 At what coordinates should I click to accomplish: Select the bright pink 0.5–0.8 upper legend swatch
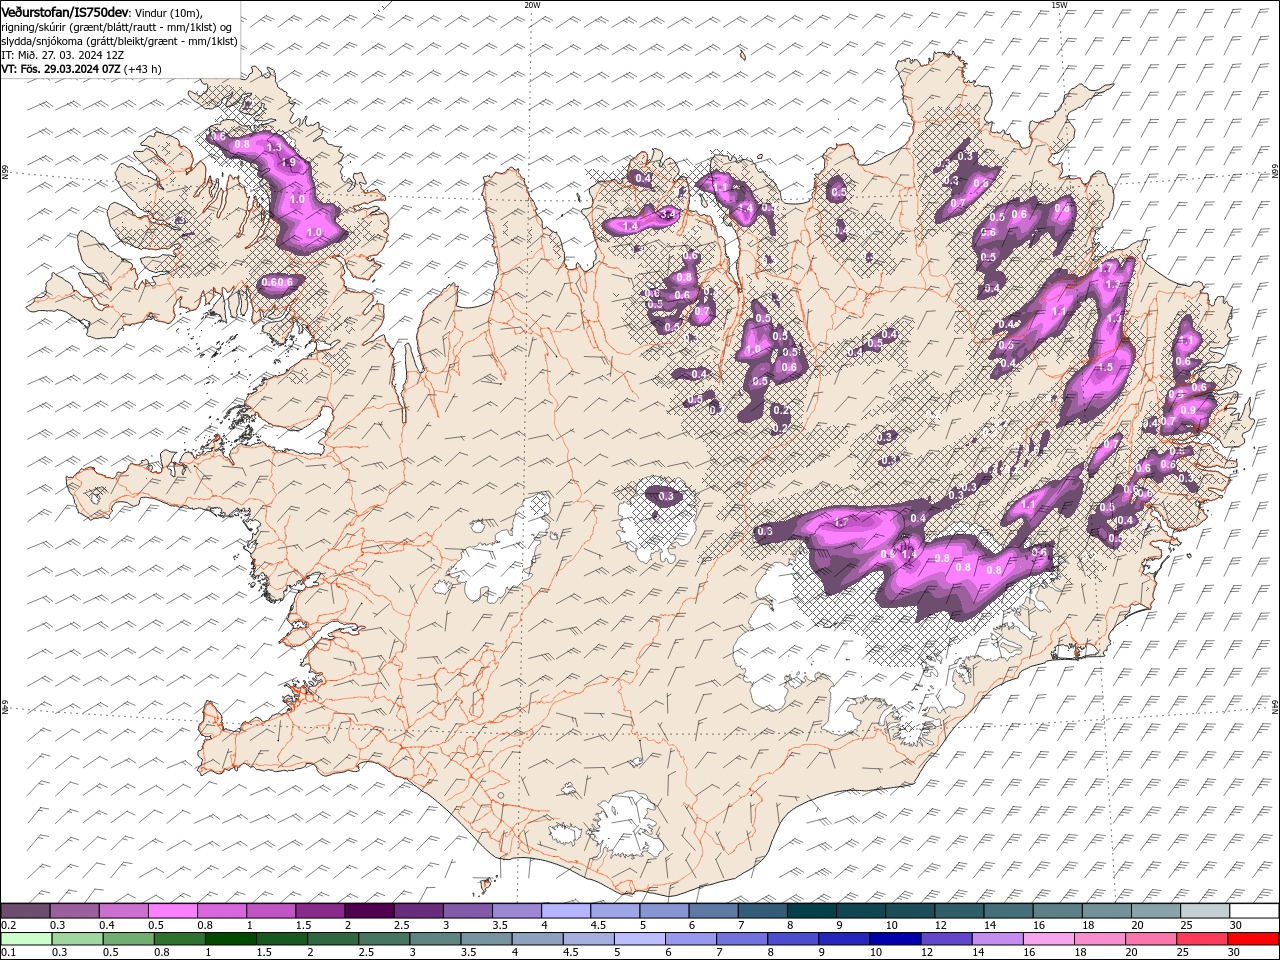coord(172,911)
